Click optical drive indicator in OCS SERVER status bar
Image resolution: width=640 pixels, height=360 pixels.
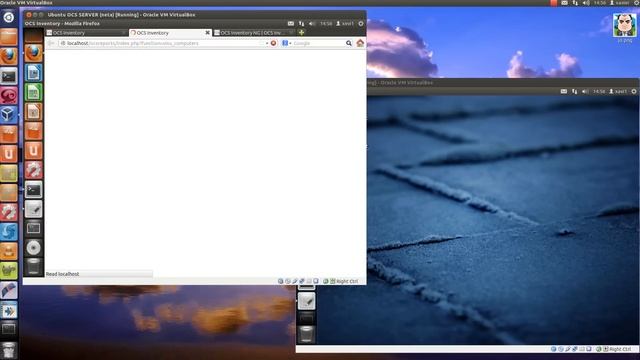(288, 281)
